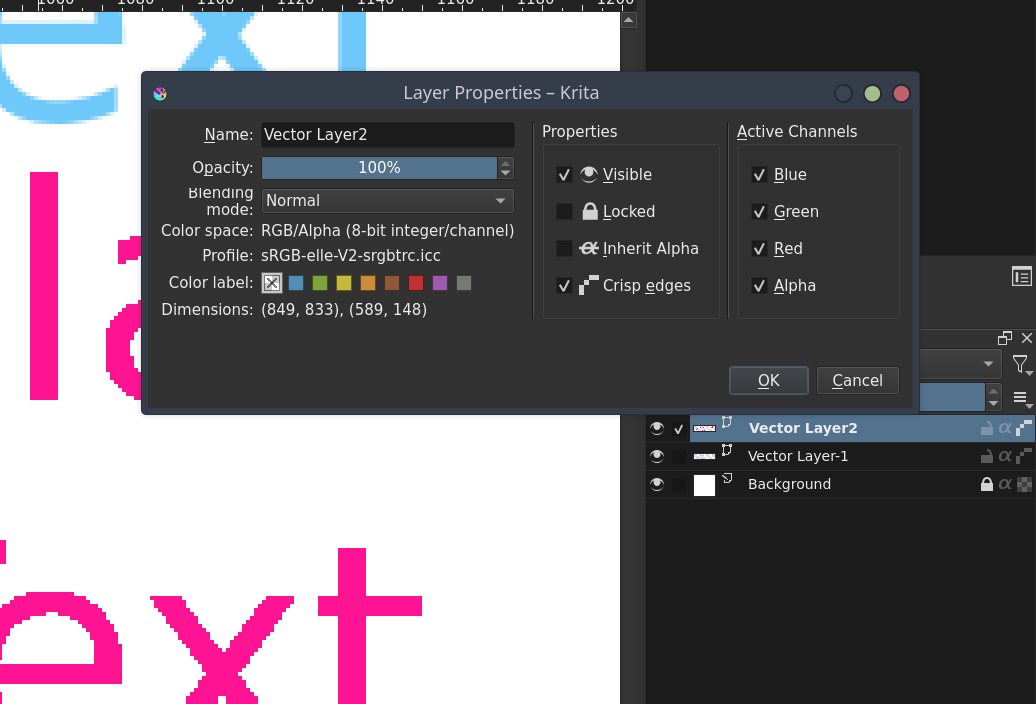
Task: Click the padlock icon beside Locked property
Action: [x=590, y=211]
